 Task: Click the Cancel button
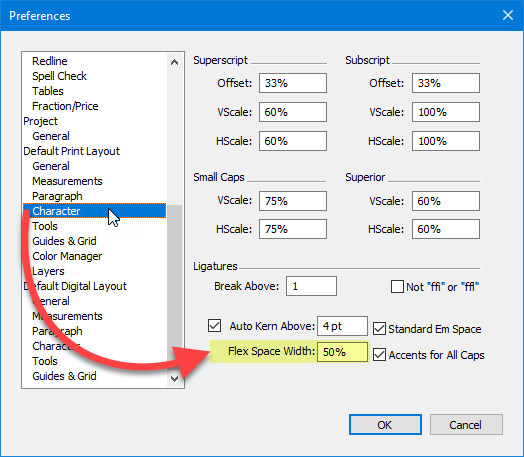click(466, 425)
